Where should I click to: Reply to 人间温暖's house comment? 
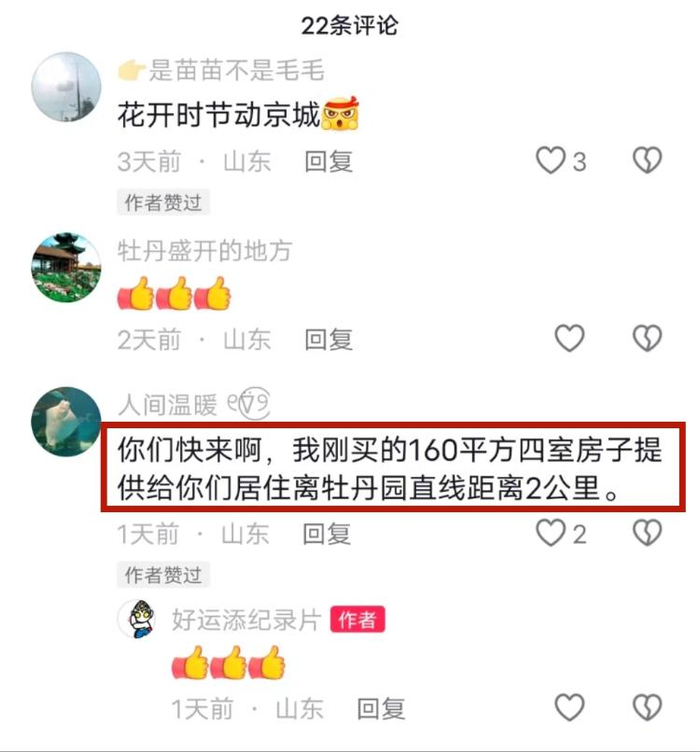tap(327, 533)
